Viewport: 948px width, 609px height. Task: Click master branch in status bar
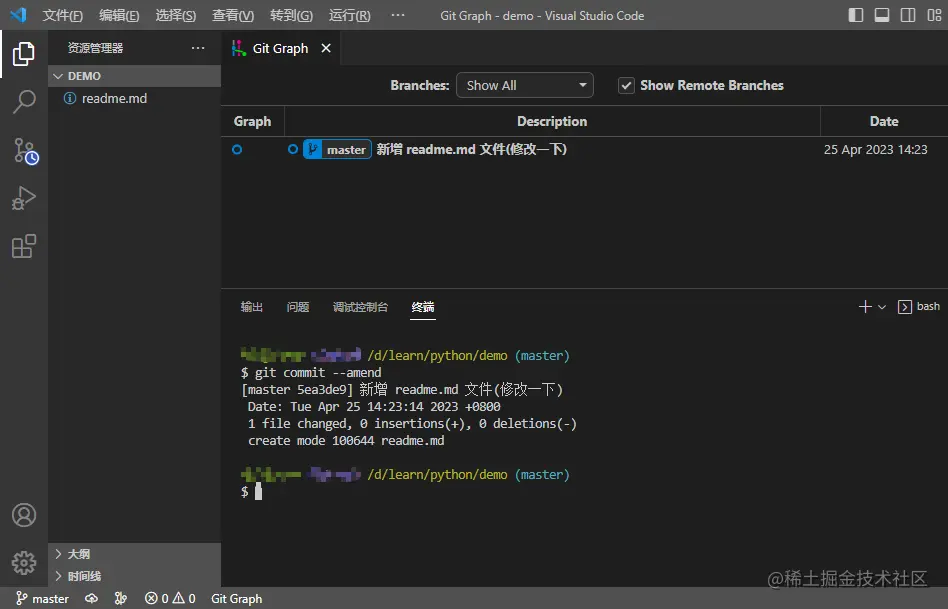click(42, 599)
